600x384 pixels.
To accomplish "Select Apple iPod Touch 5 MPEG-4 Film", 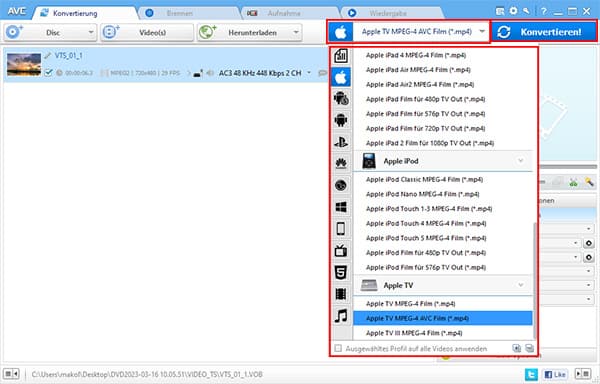I will 442,238.
